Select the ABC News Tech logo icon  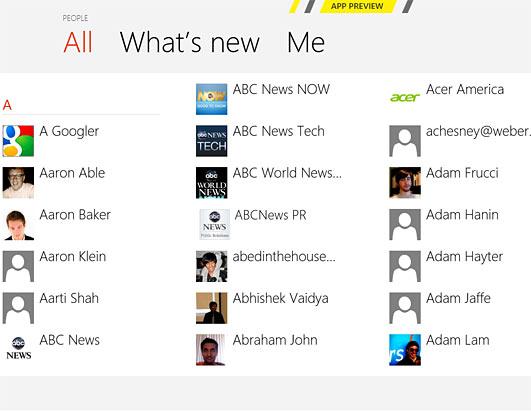(x=212, y=141)
